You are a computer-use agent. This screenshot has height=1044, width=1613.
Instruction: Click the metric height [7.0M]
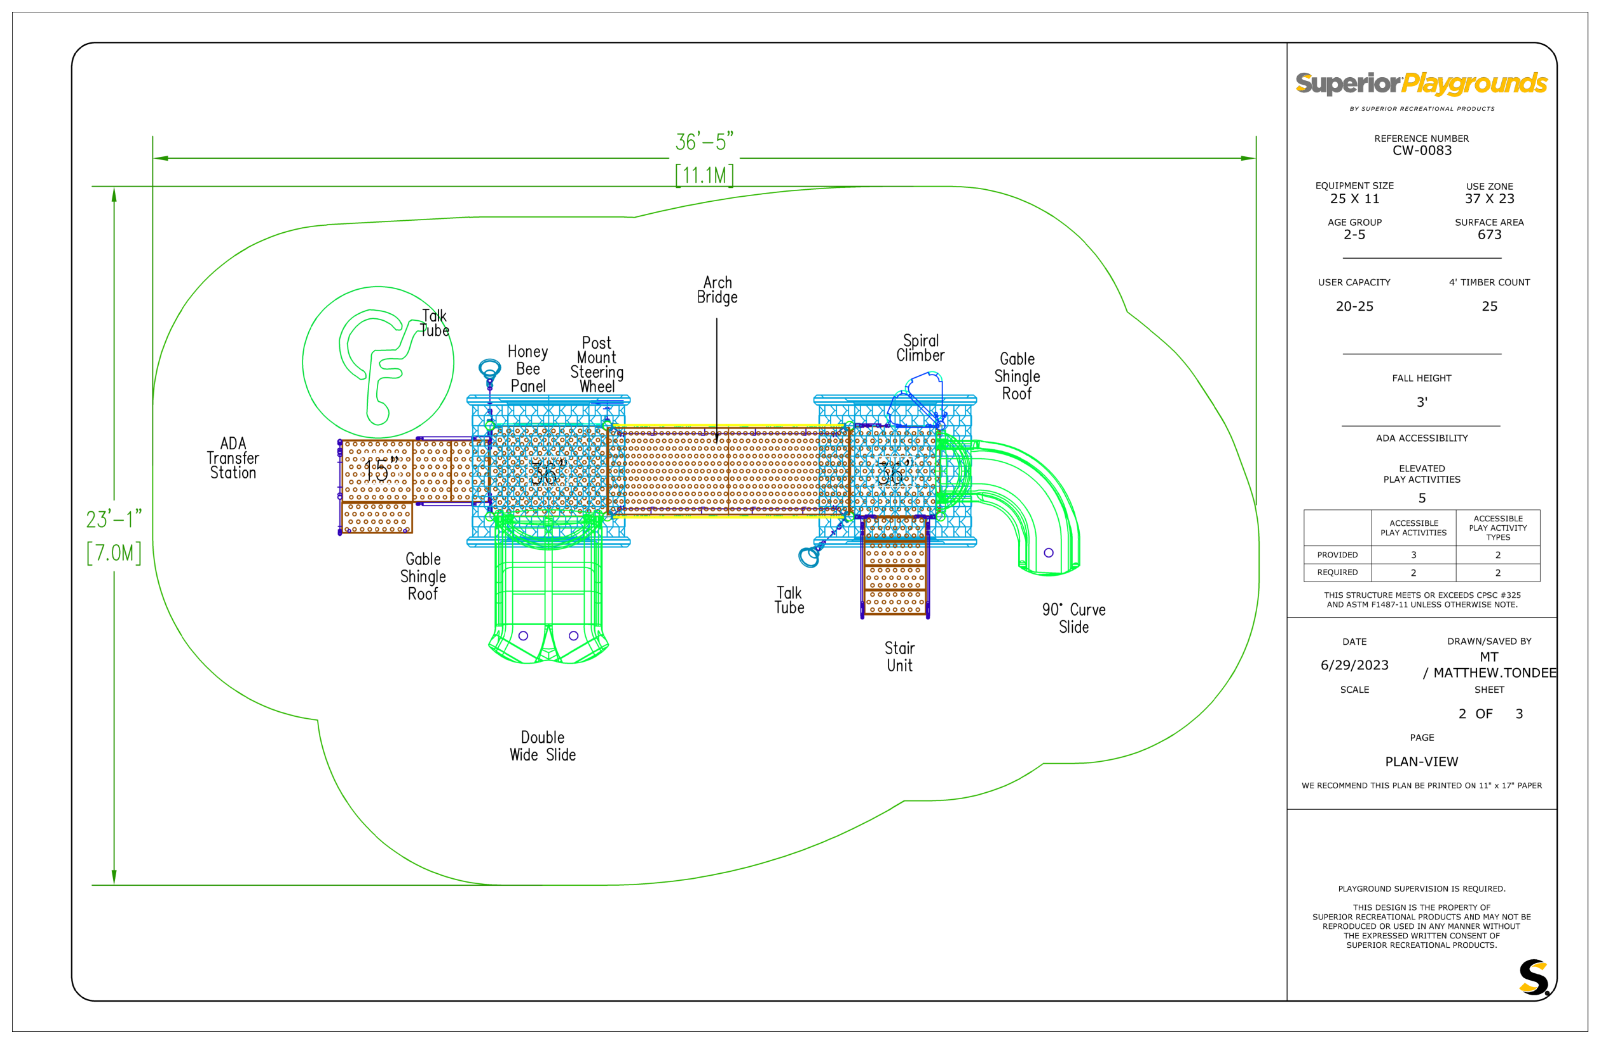coord(114,553)
